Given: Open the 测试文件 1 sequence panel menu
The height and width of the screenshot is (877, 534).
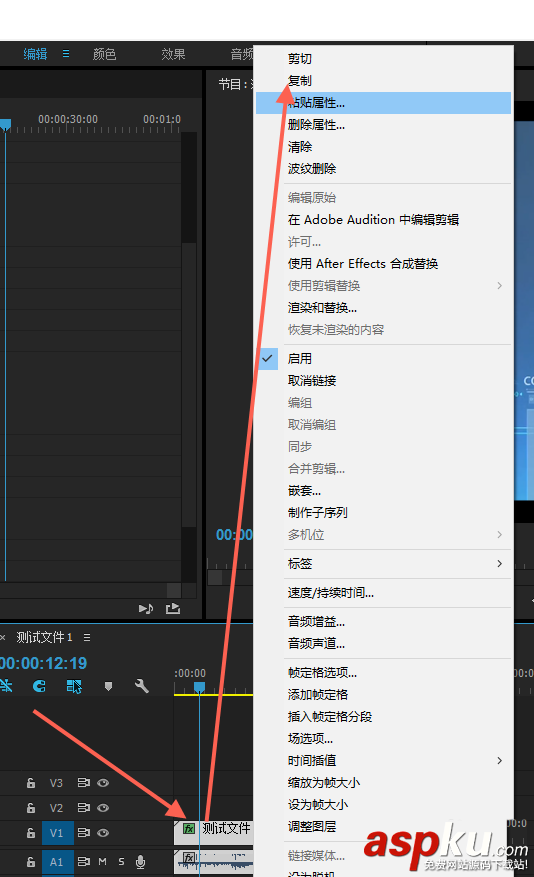Looking at the screenshot, I should pyautogui.click(x=87, y=637).
